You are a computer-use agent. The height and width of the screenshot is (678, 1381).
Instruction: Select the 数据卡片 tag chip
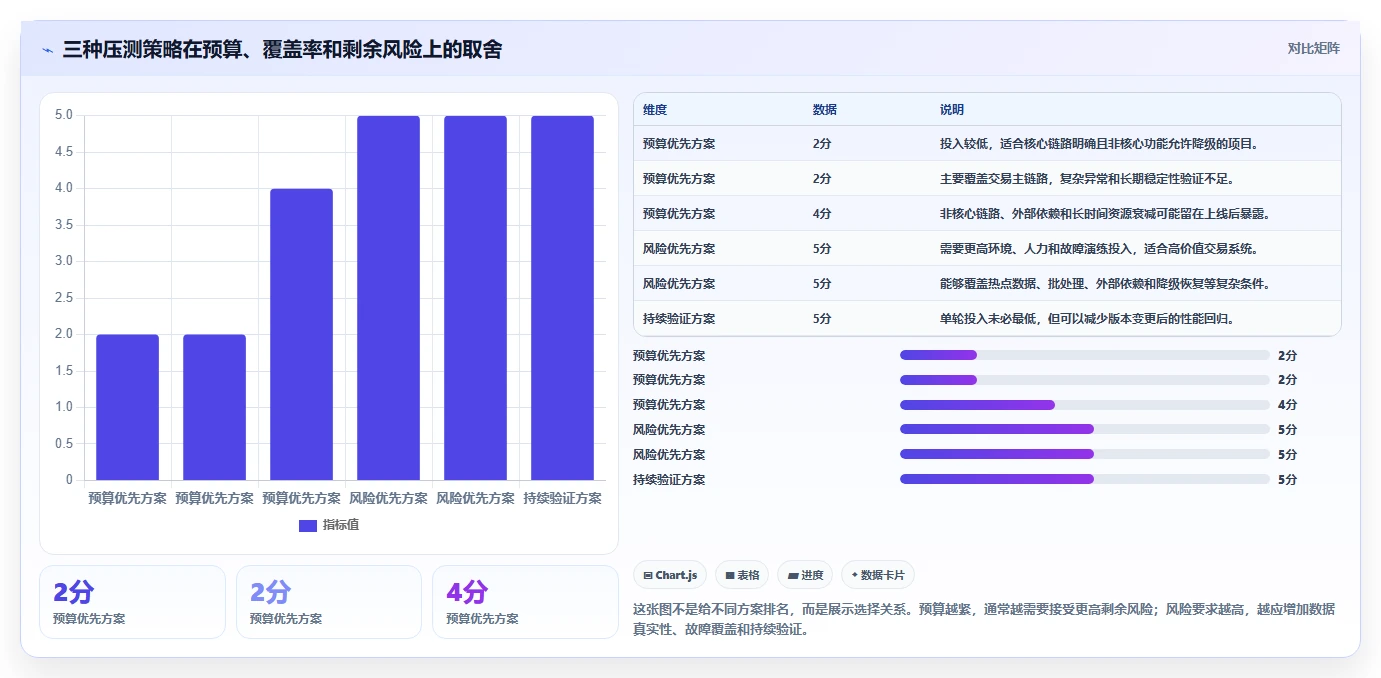click(878, 575)
